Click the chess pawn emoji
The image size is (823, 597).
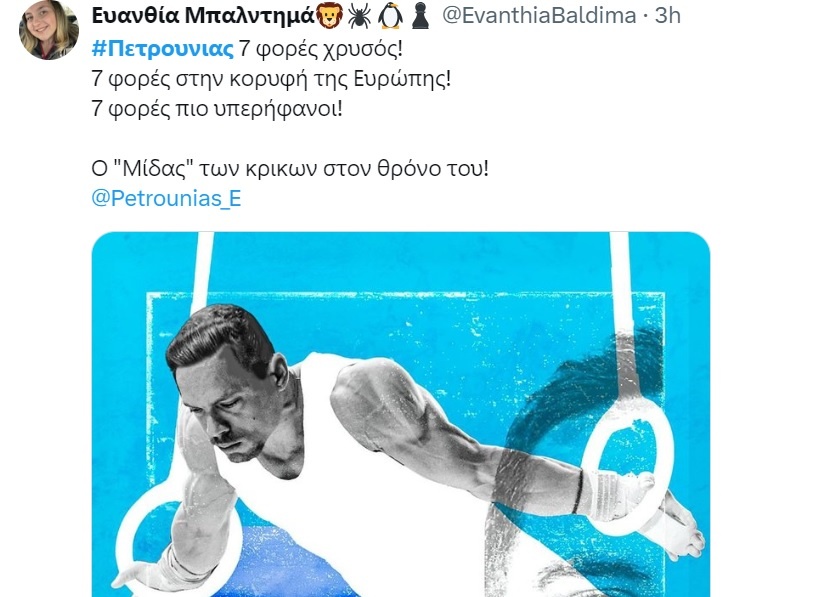(420, 16)
